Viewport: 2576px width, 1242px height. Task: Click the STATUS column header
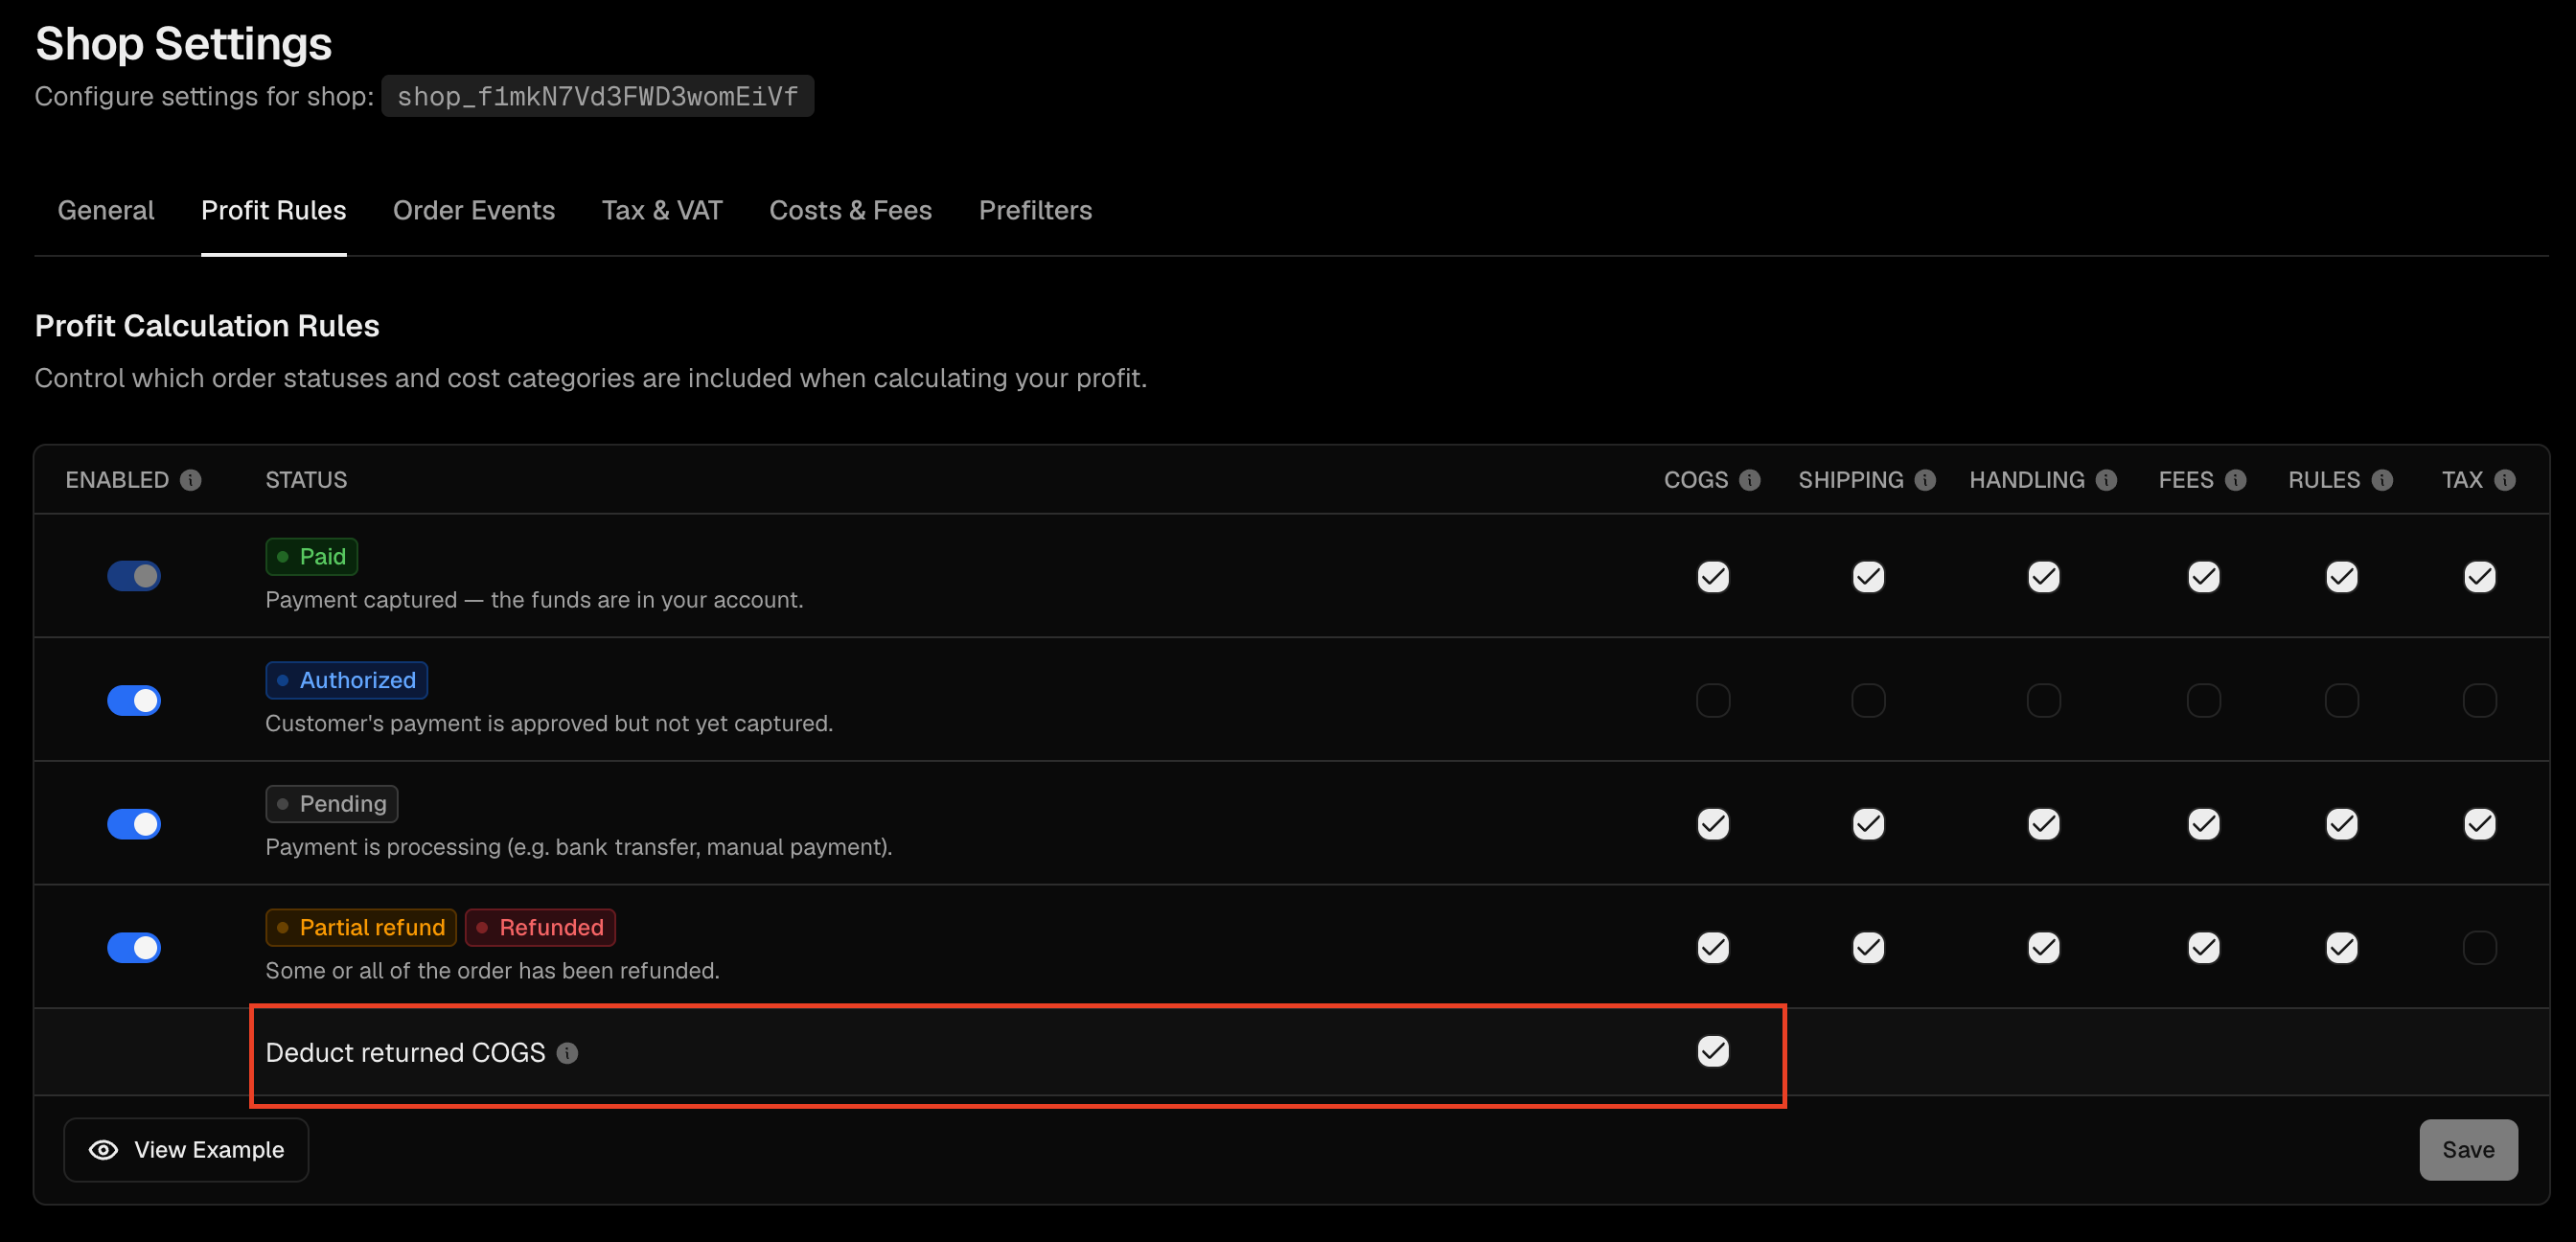pyautogui.click(x=306, y=480)
